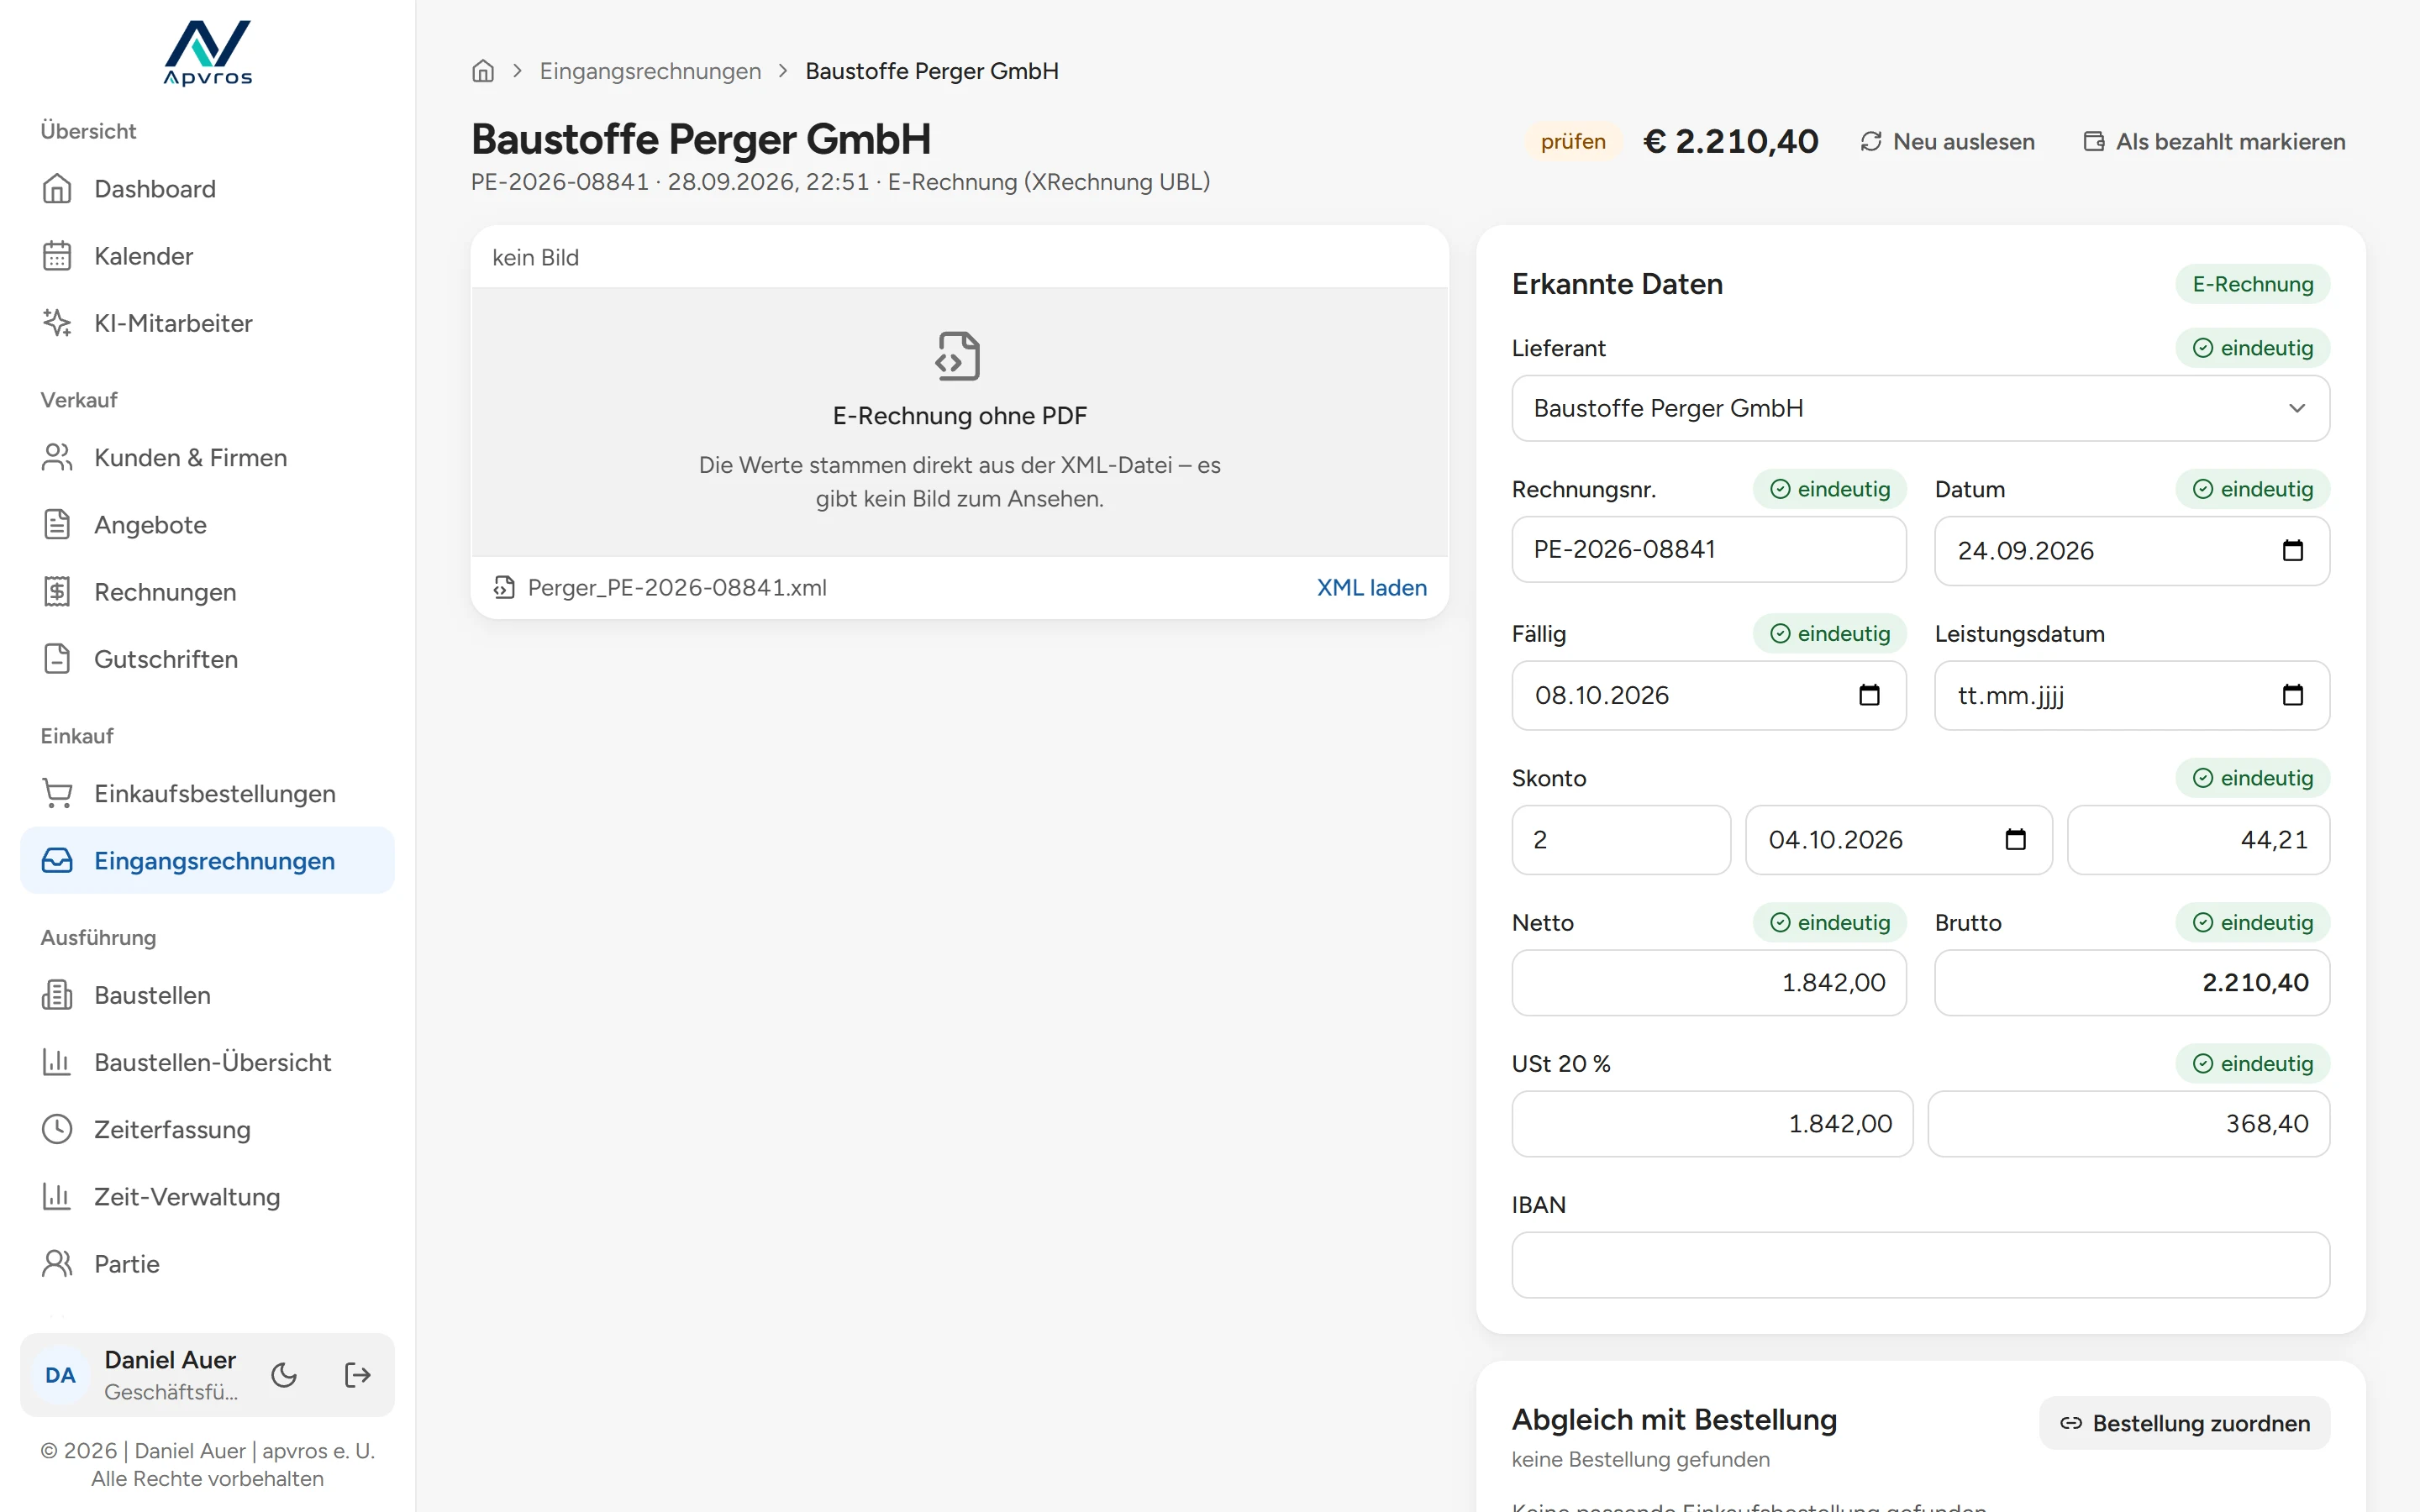This screenshot has width=2420, height=1512.
Task: Expand the Lieferant dropdown
Action: [x=1920, y=408]
